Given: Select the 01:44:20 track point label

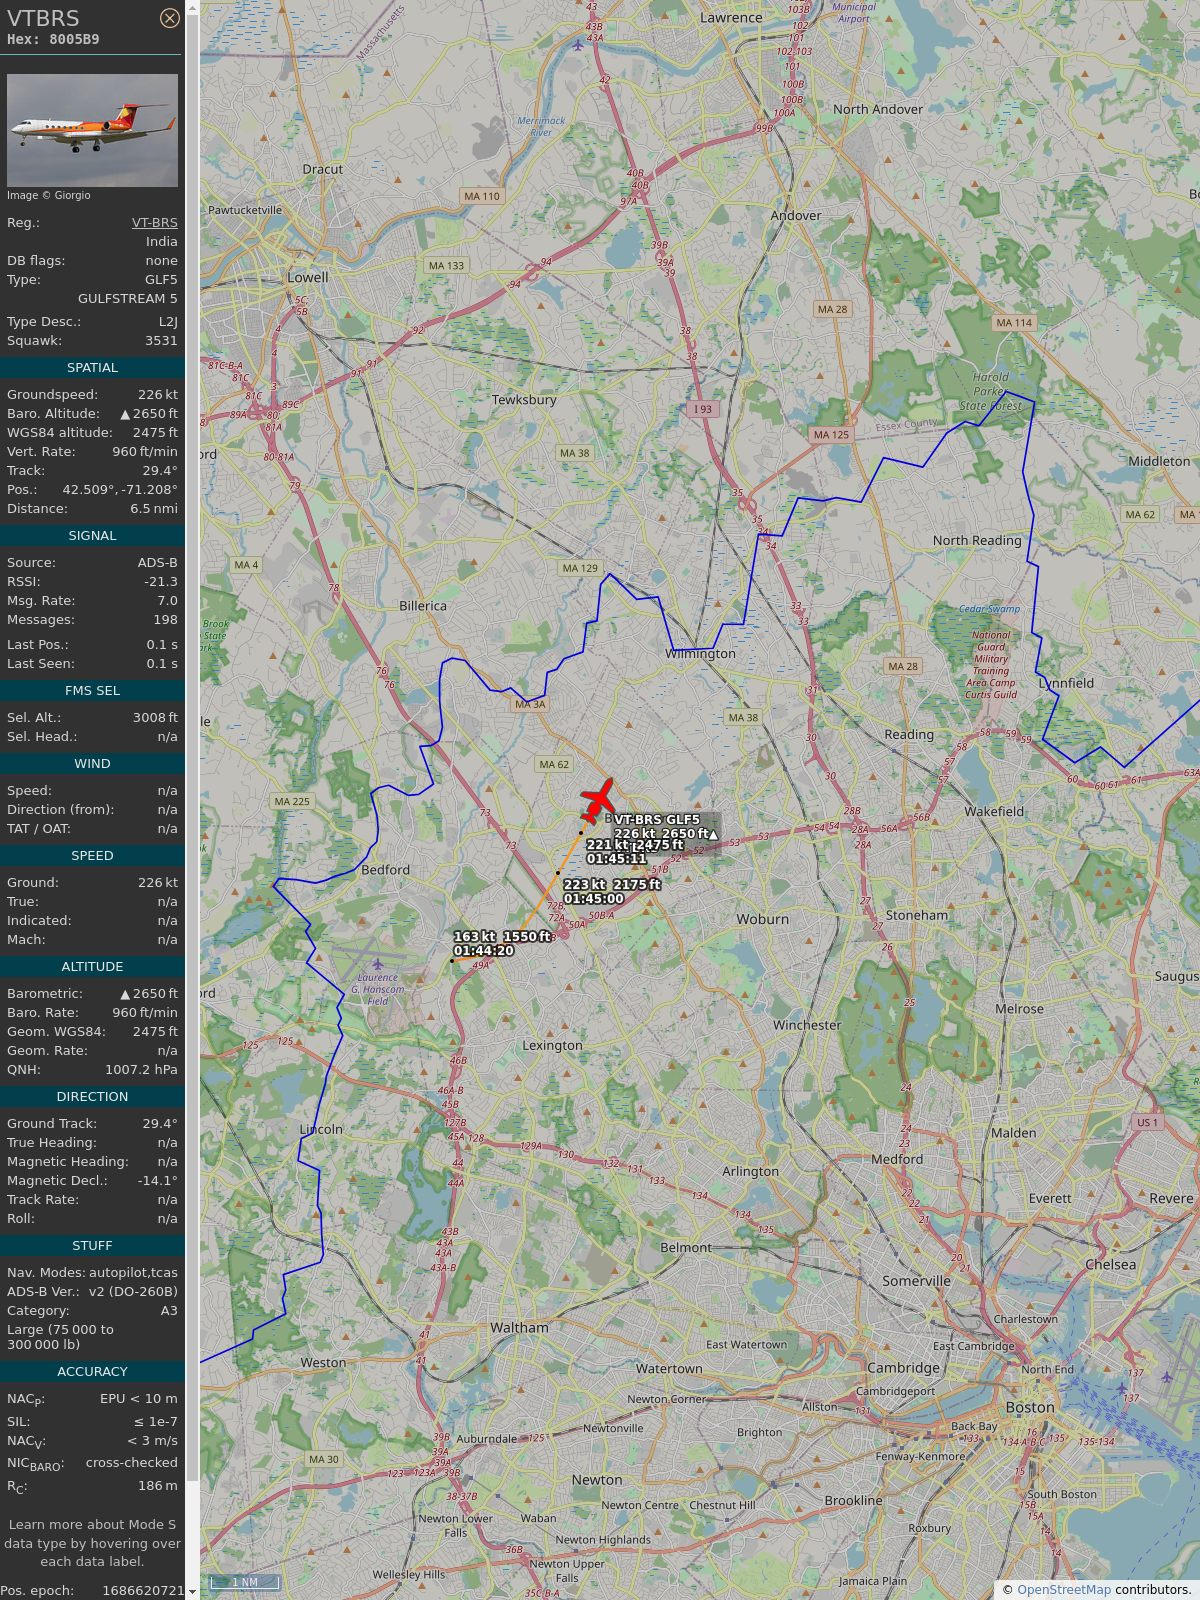Looking at the screenshot, I should click(501, 944).
